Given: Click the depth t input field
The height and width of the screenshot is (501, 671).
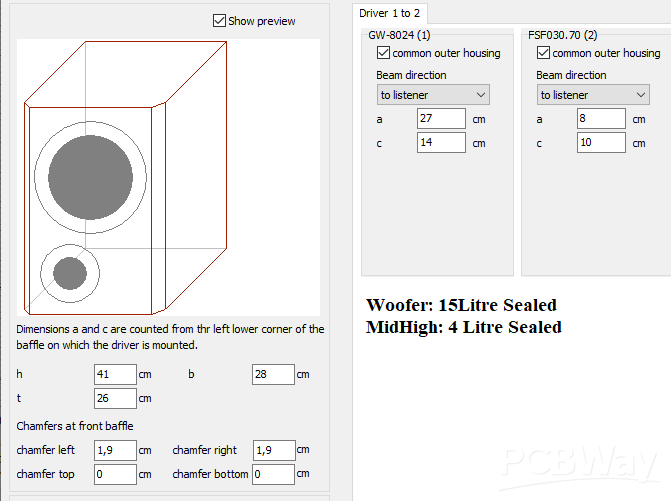Looking at the screenshot, I should coord(115,398).
